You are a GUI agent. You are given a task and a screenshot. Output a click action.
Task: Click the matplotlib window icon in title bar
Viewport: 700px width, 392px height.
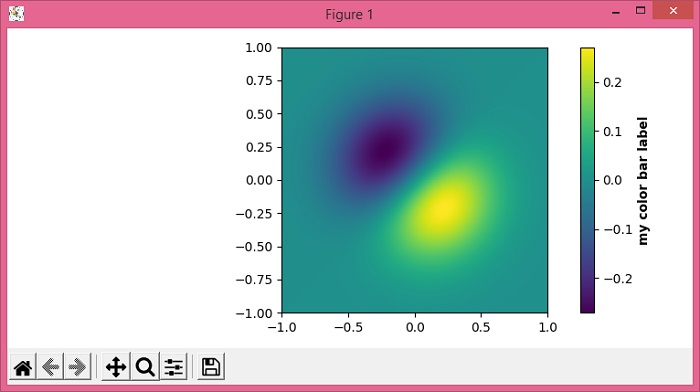click(17, 13)
